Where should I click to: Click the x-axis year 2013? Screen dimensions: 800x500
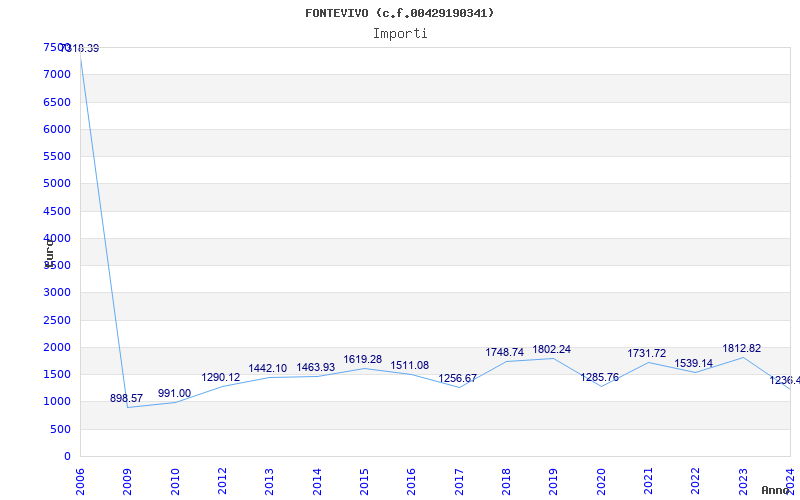[269, 482]
